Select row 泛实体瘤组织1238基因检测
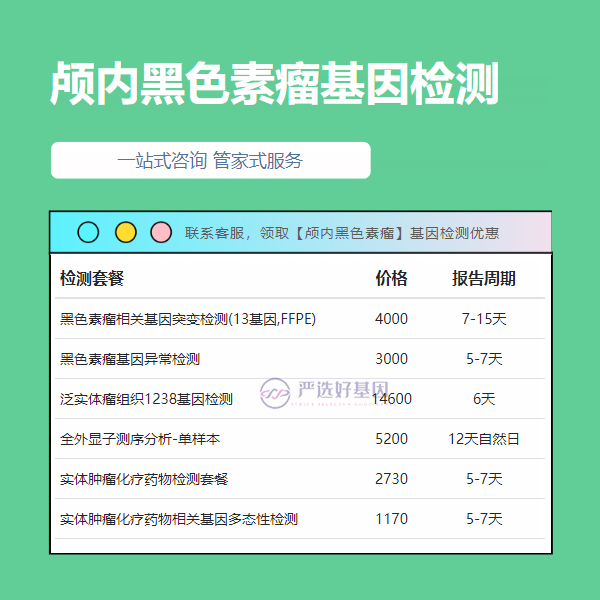600x600 pixels. 300,399
